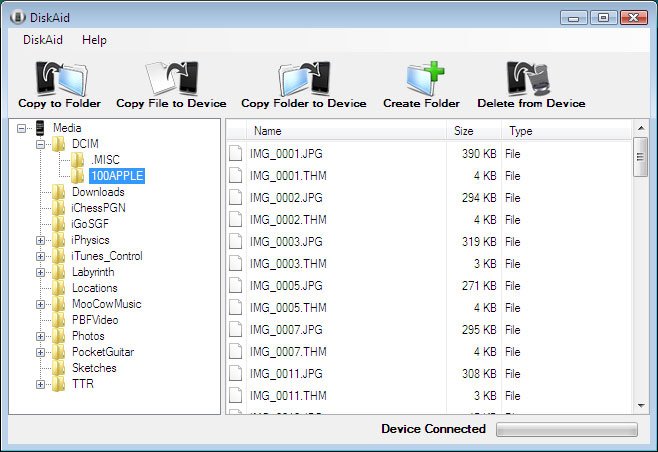This screenshot has height=452, width=658.
Task: Select the file name IMG_0005.THM
Action: click(x=288, y=308)
